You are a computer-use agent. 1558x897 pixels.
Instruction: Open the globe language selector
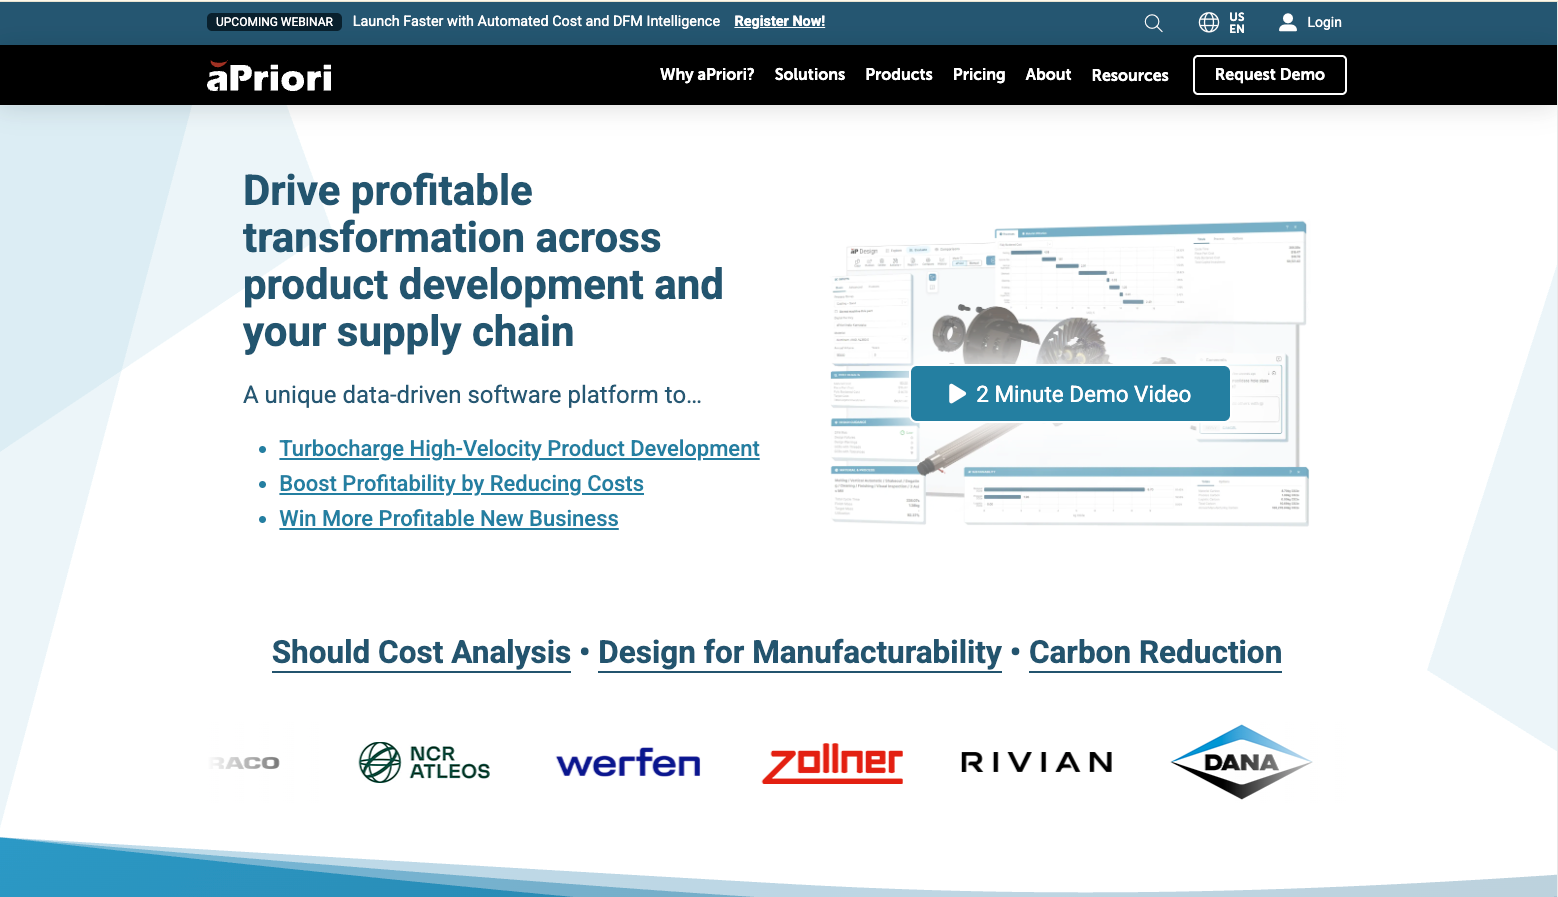pyautogui.click(x=1209, y=22)
